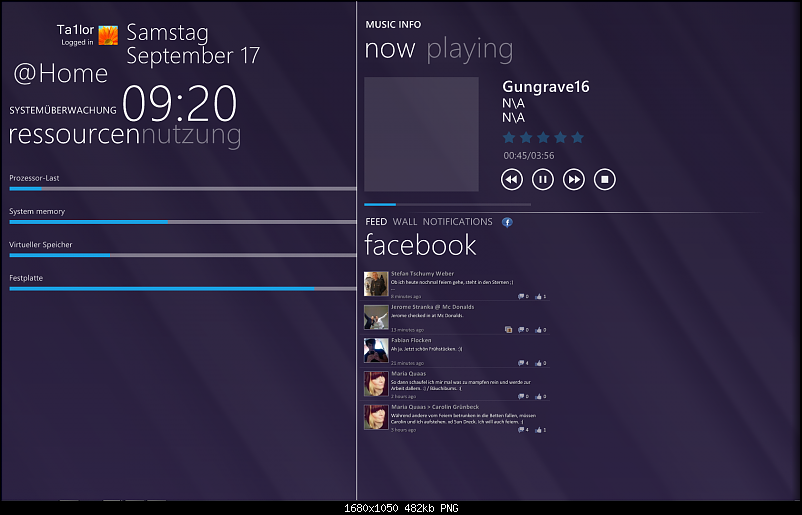
Task: Open comments on Jerome Stranka's post
Action: (523, 330)
